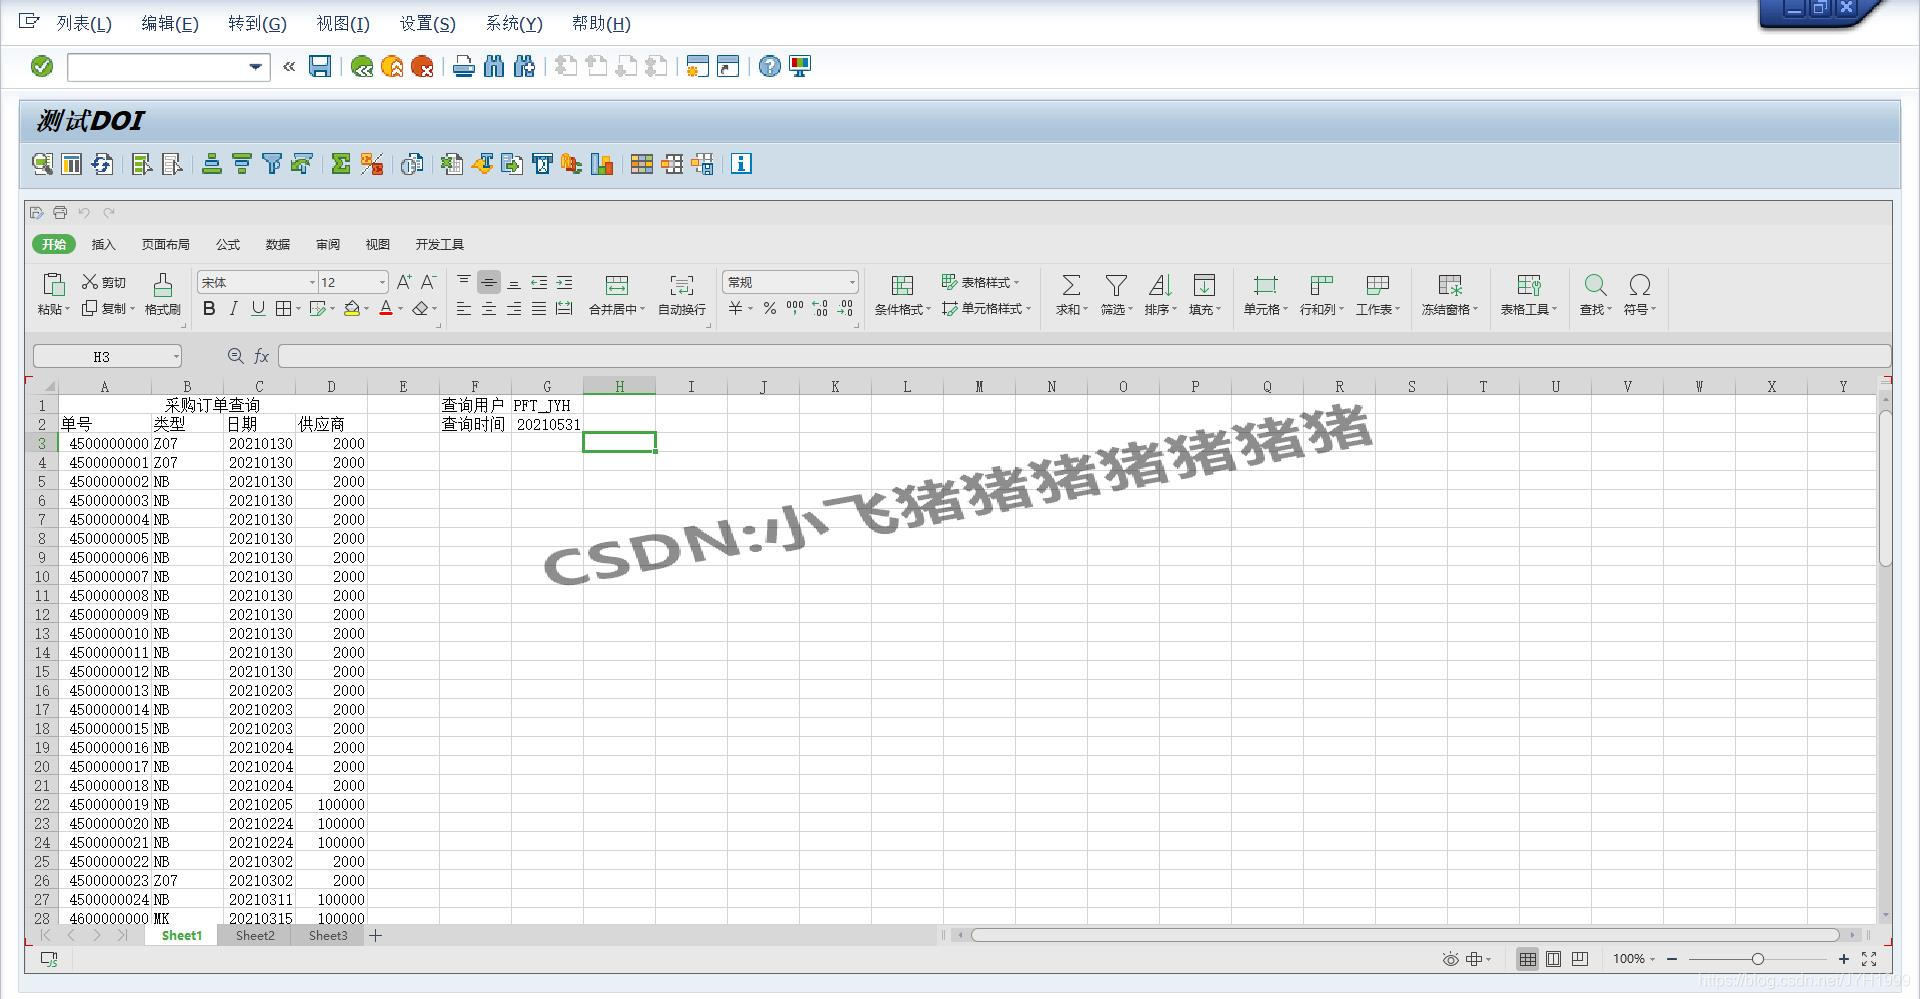This screenshot has height=999, width=1920.
Task: Click the Increase Indent icon
Action: [564, 283]
